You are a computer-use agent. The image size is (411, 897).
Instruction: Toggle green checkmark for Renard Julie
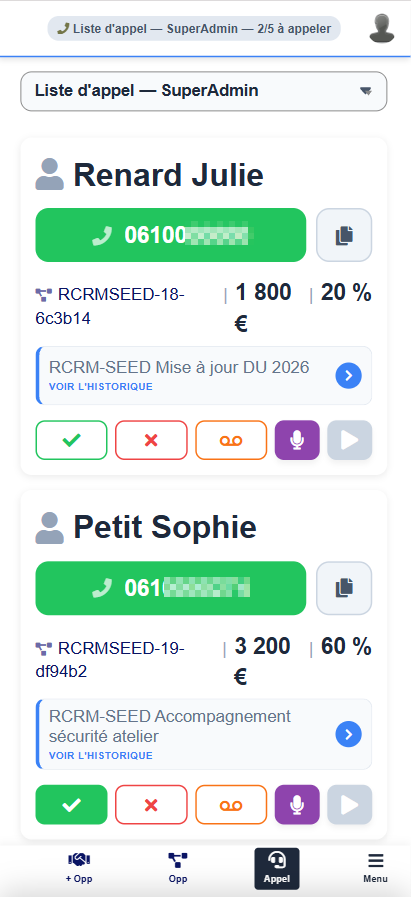[71, 440]
